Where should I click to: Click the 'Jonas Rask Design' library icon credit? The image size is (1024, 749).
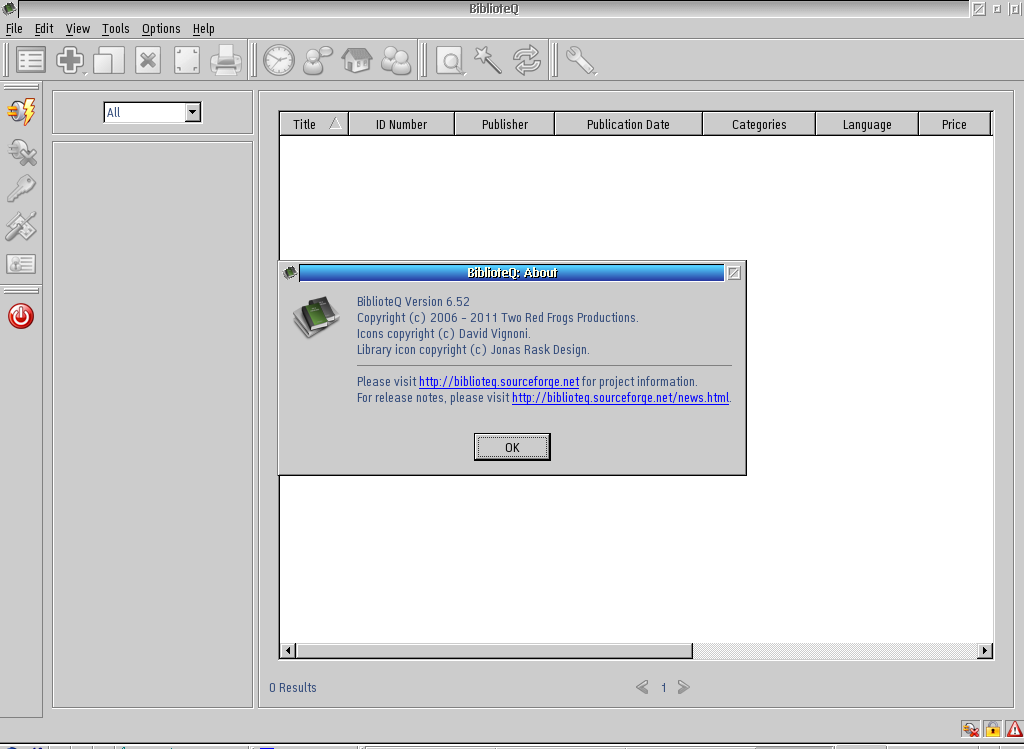pyautogui.click(x=473, y=350)
